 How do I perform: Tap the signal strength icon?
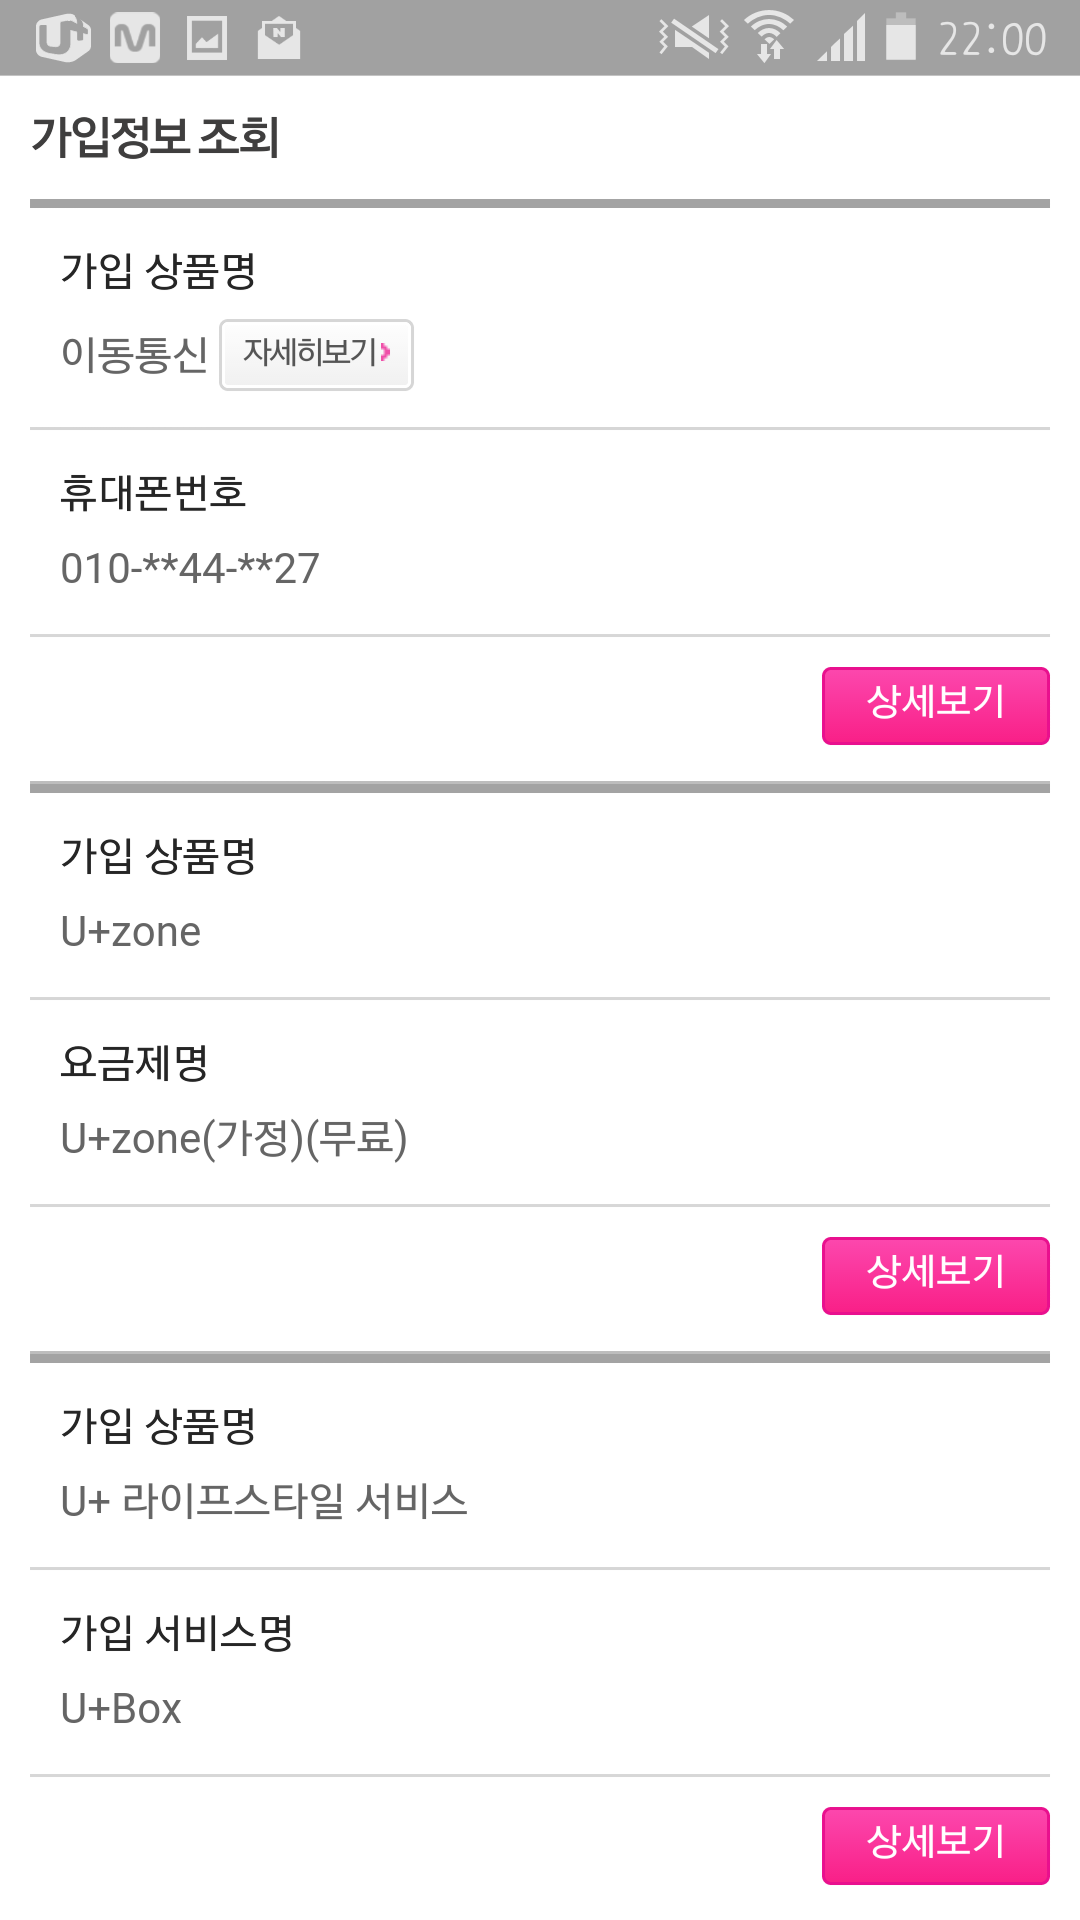click(842, 40)
